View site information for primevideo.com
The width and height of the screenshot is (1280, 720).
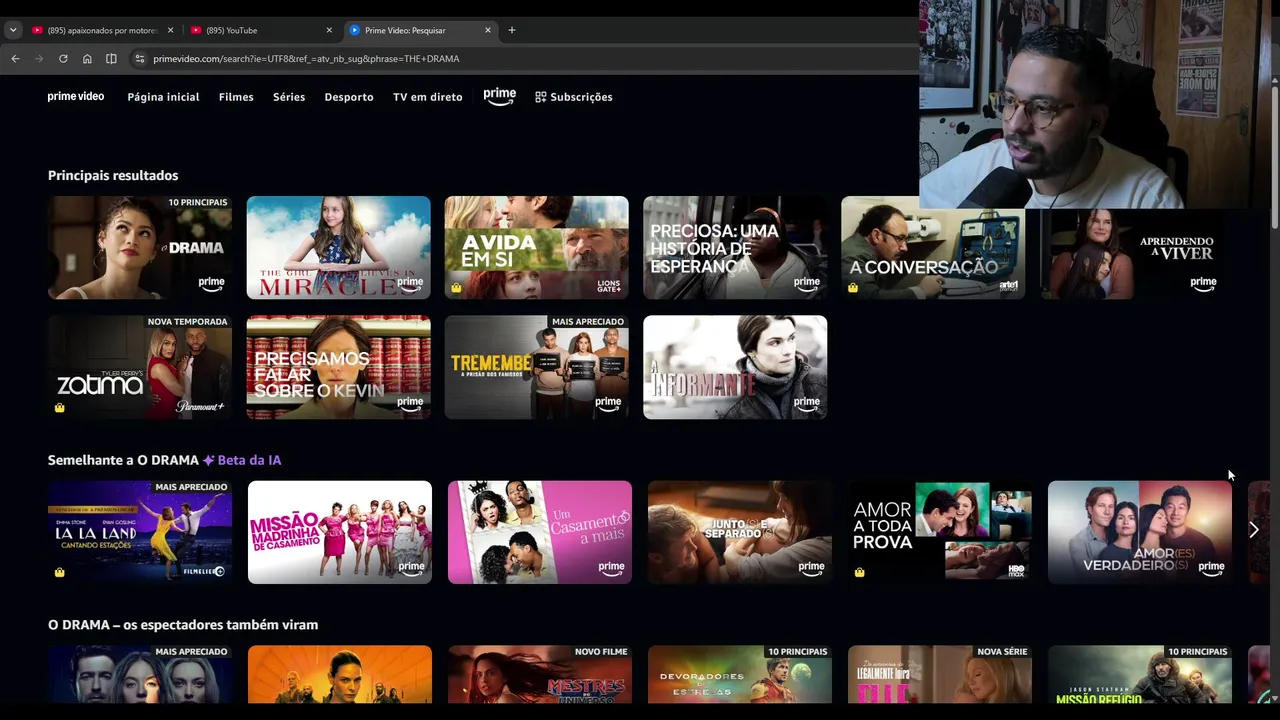(x=140, y=59)
